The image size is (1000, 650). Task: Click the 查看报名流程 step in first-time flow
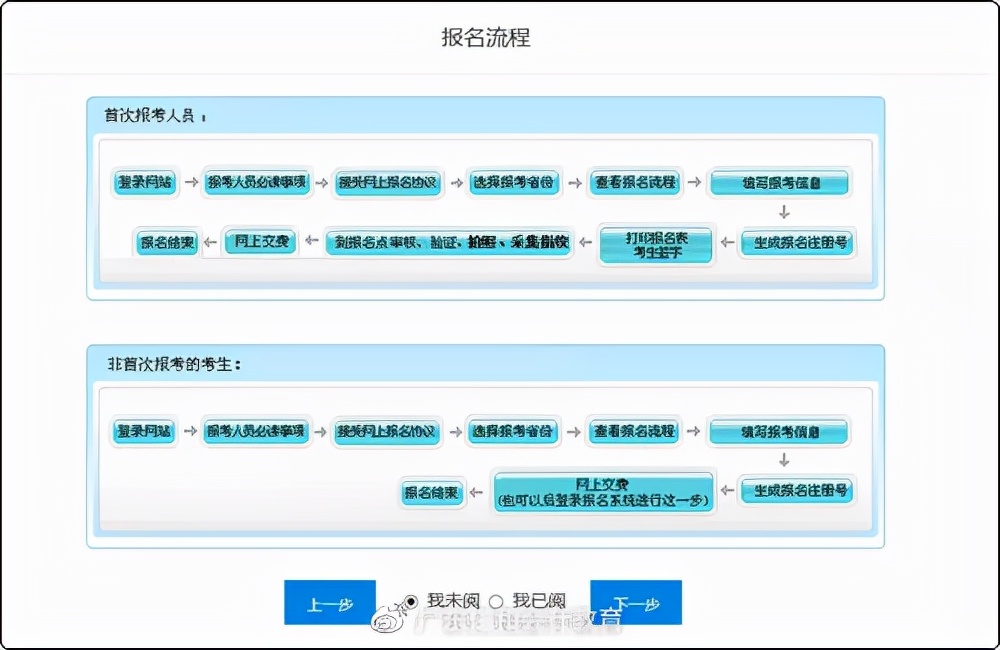[636, 183]
